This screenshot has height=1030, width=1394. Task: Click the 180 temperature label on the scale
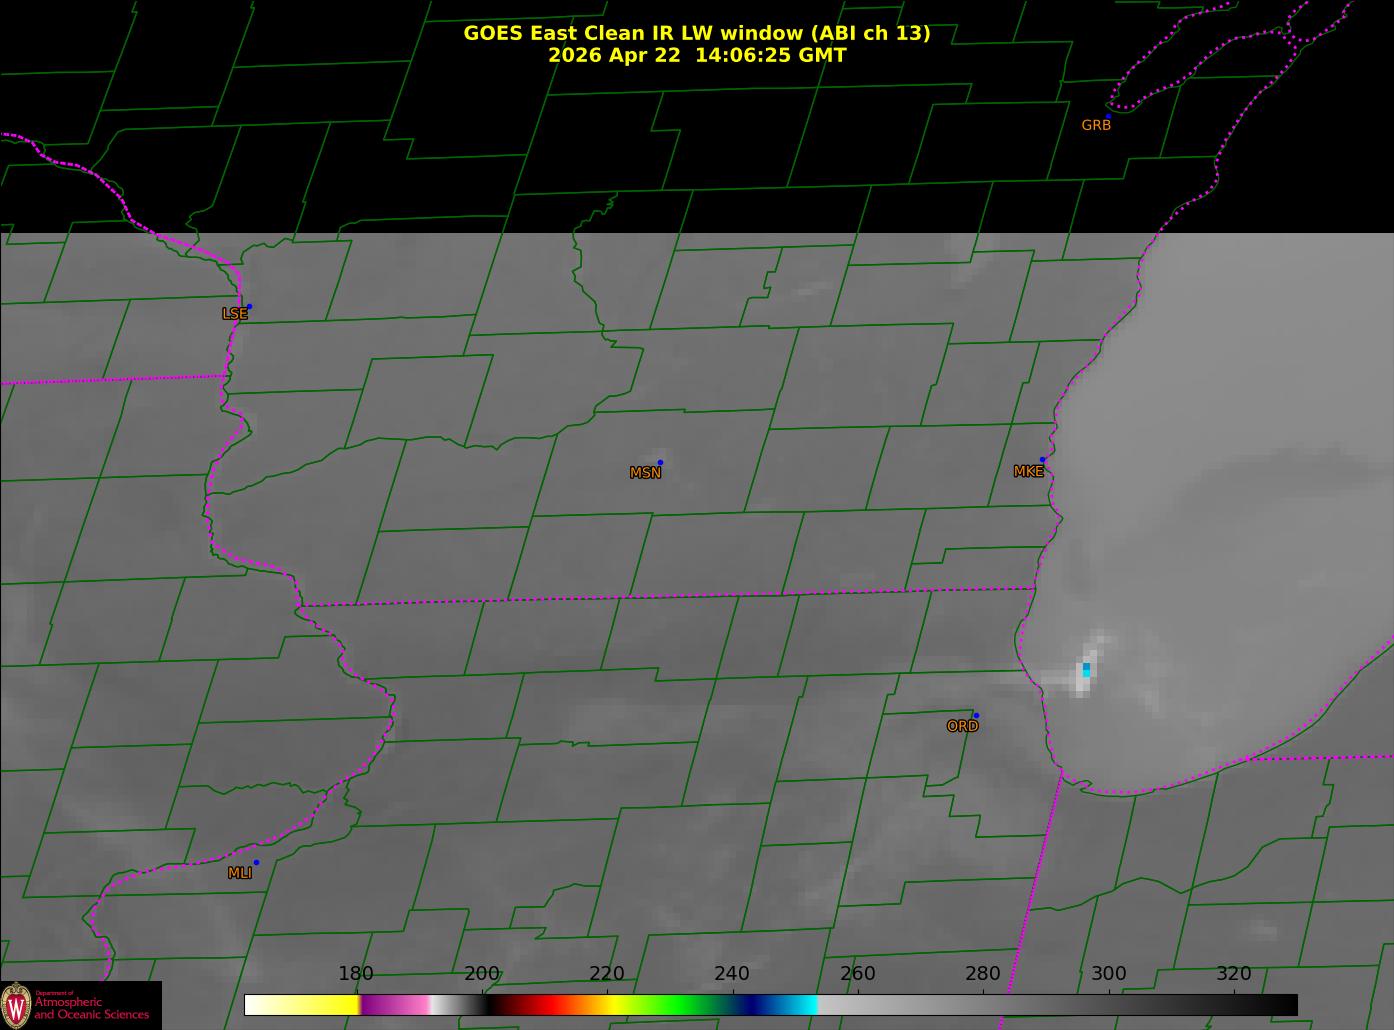[x=356, y=974]
